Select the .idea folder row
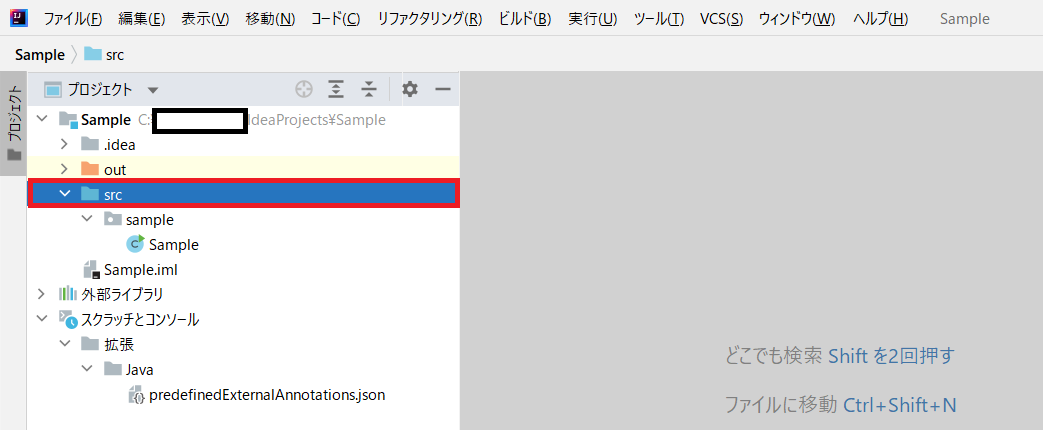1043x430 pixels. pyautogui.click(x=243, y=144)
